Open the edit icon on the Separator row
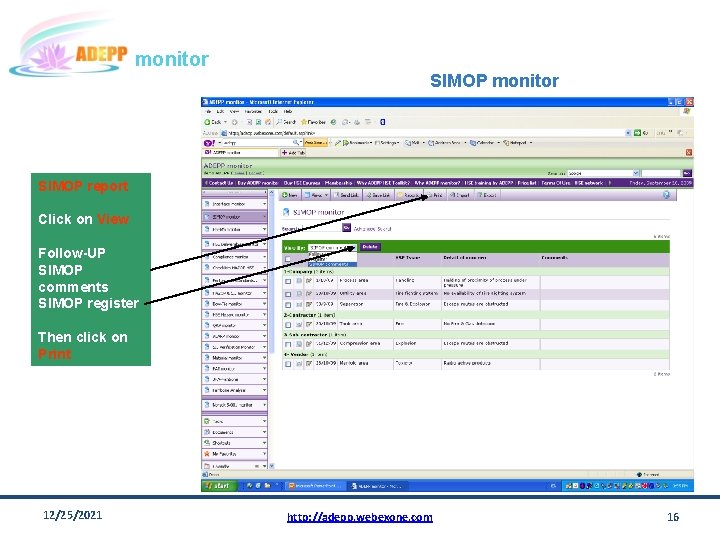This screenshot has width=720, height=540. pyautogui.click(x=309, y=304)
